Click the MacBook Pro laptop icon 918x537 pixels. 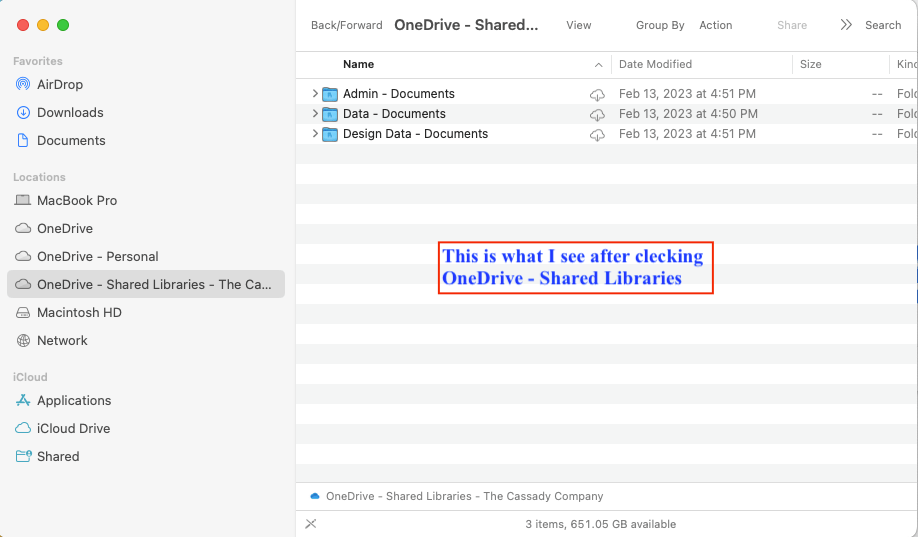[x=23, y=200]
